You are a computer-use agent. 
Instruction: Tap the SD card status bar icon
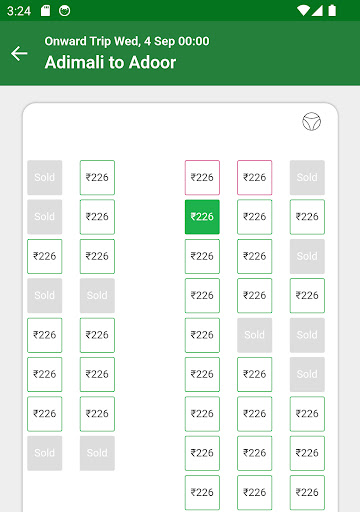click(45, 11)
